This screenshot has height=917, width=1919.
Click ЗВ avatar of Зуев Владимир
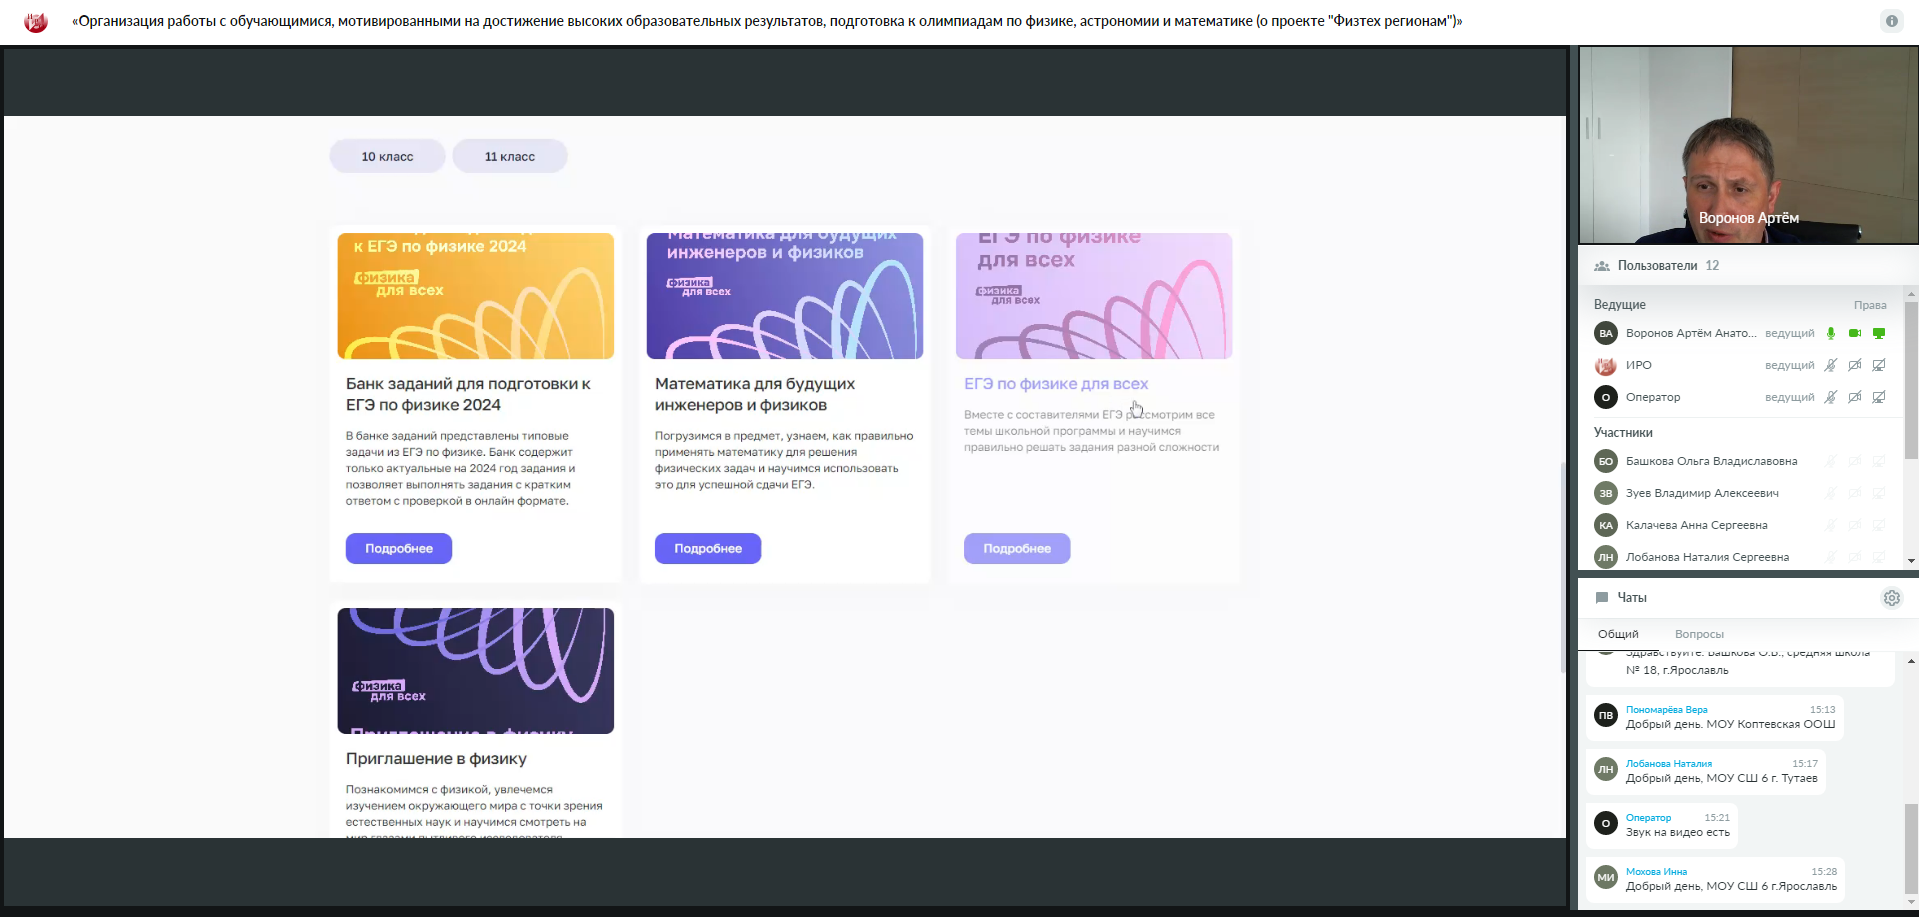click(x=1606, y=494)
